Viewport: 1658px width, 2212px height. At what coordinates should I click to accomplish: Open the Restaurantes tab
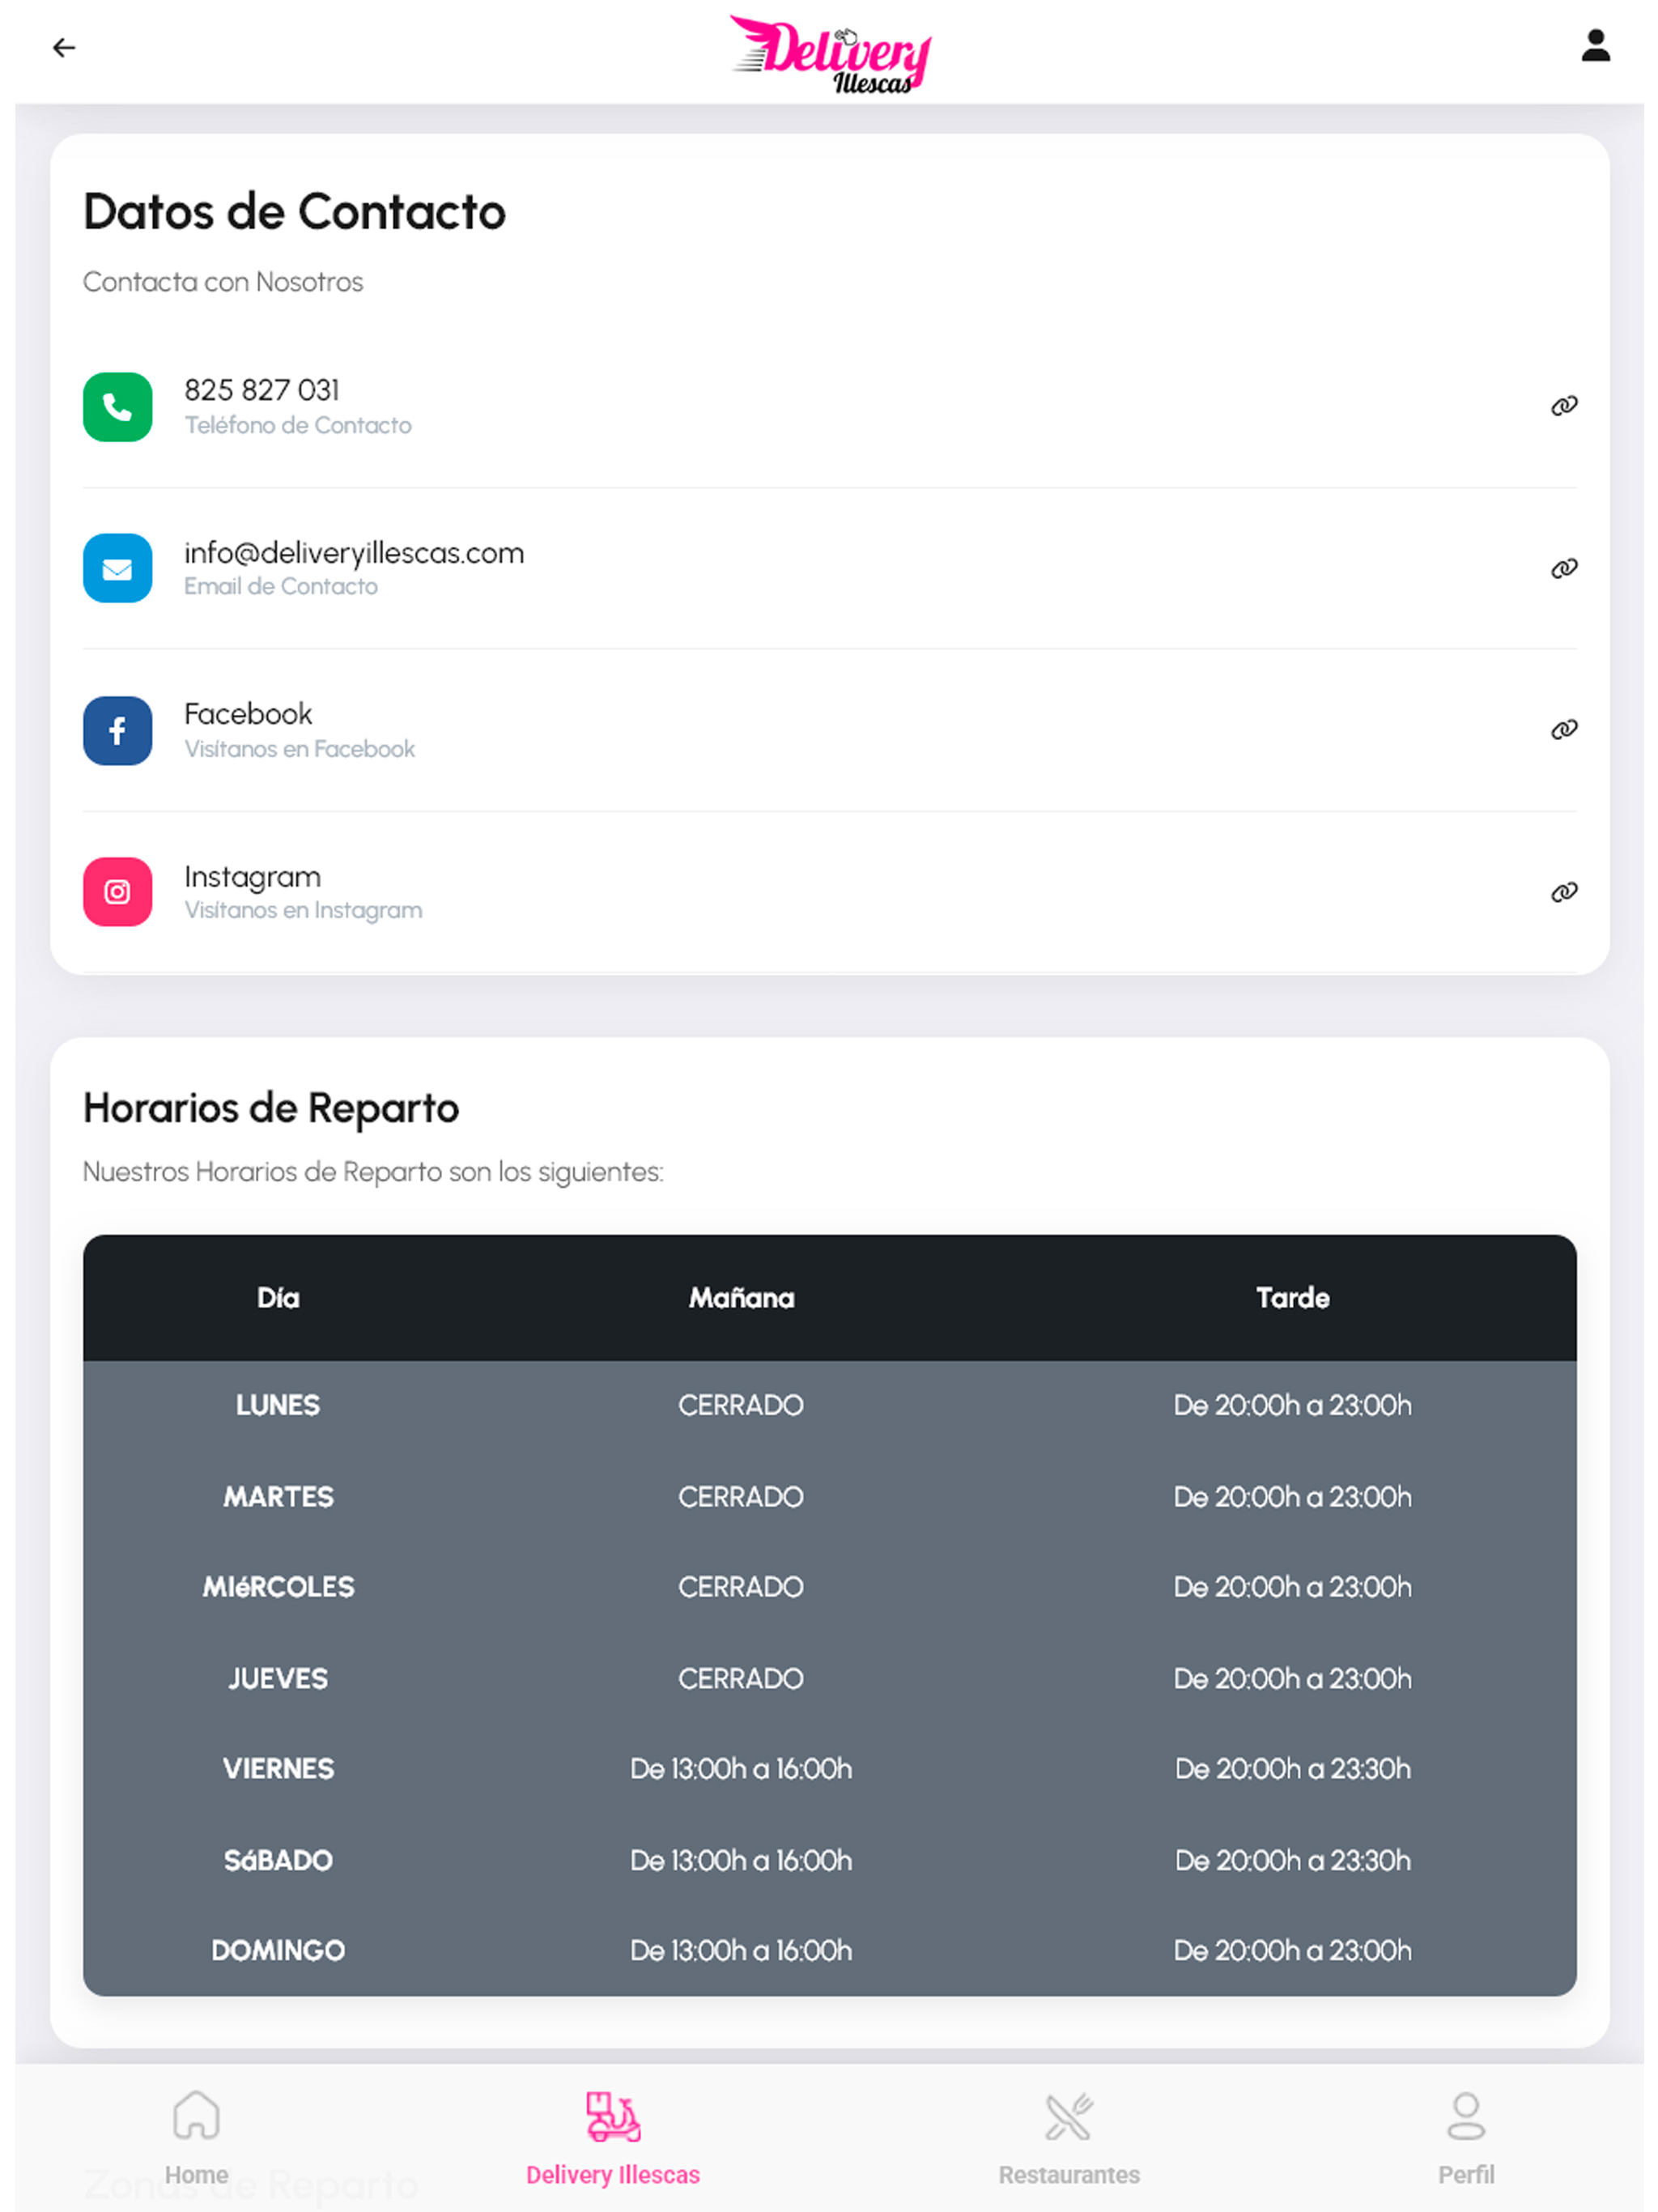point(1069,2139)
